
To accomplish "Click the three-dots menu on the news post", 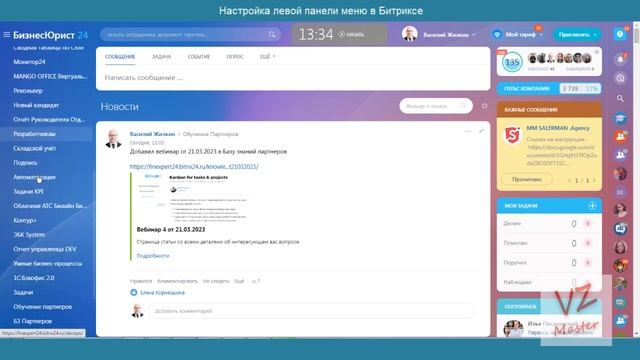I will [468, 131].
